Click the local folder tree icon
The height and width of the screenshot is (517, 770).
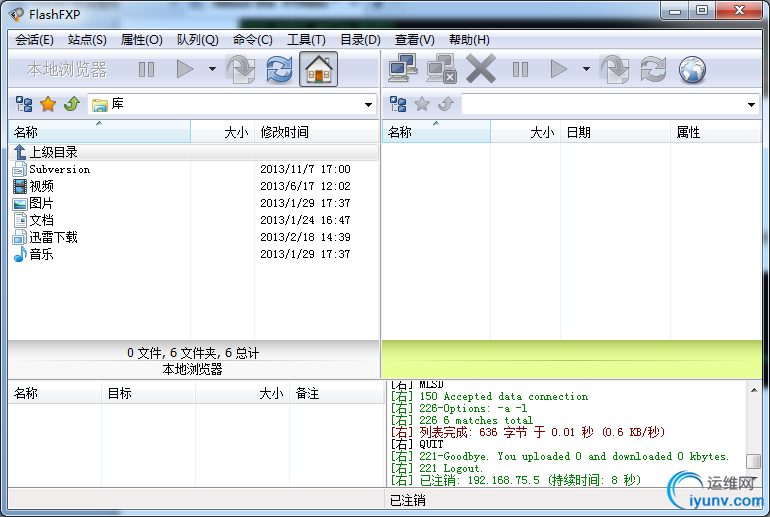click(x=24, y=104)
